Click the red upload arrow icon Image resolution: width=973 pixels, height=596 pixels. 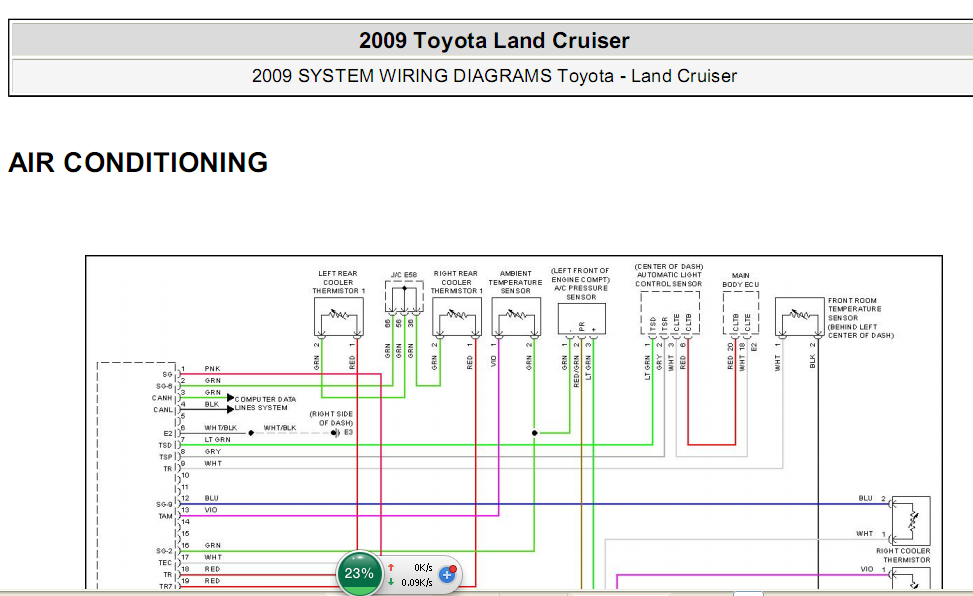click(x=391, y=567)
